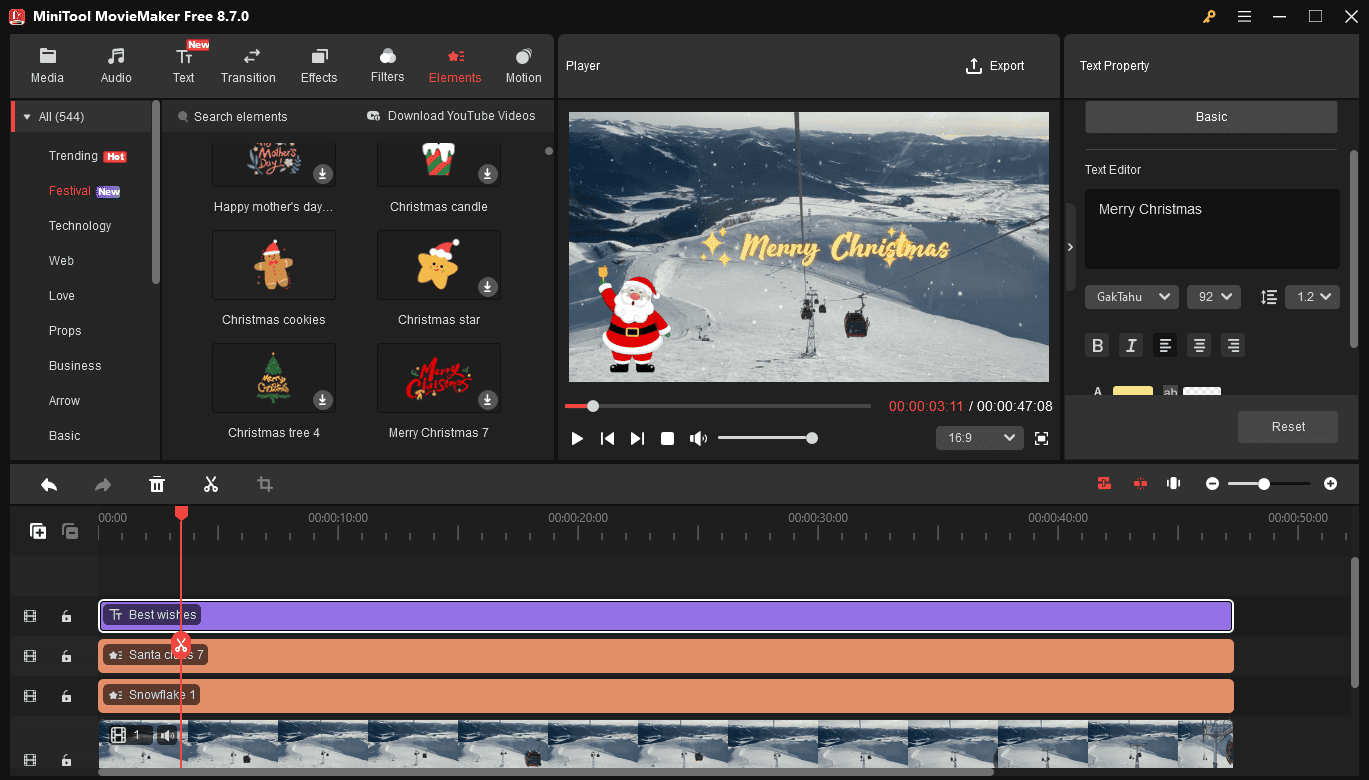Download the Christmas tree 4 element
1369x780 pixels.
[322, 399]
